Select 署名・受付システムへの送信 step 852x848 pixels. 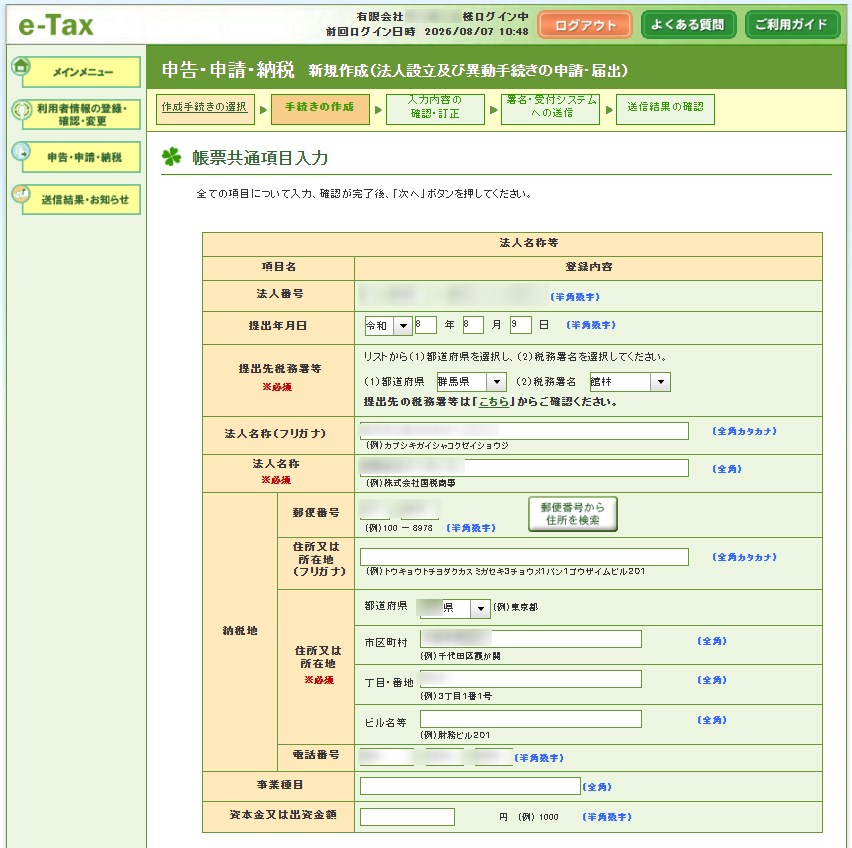[550, 109]
